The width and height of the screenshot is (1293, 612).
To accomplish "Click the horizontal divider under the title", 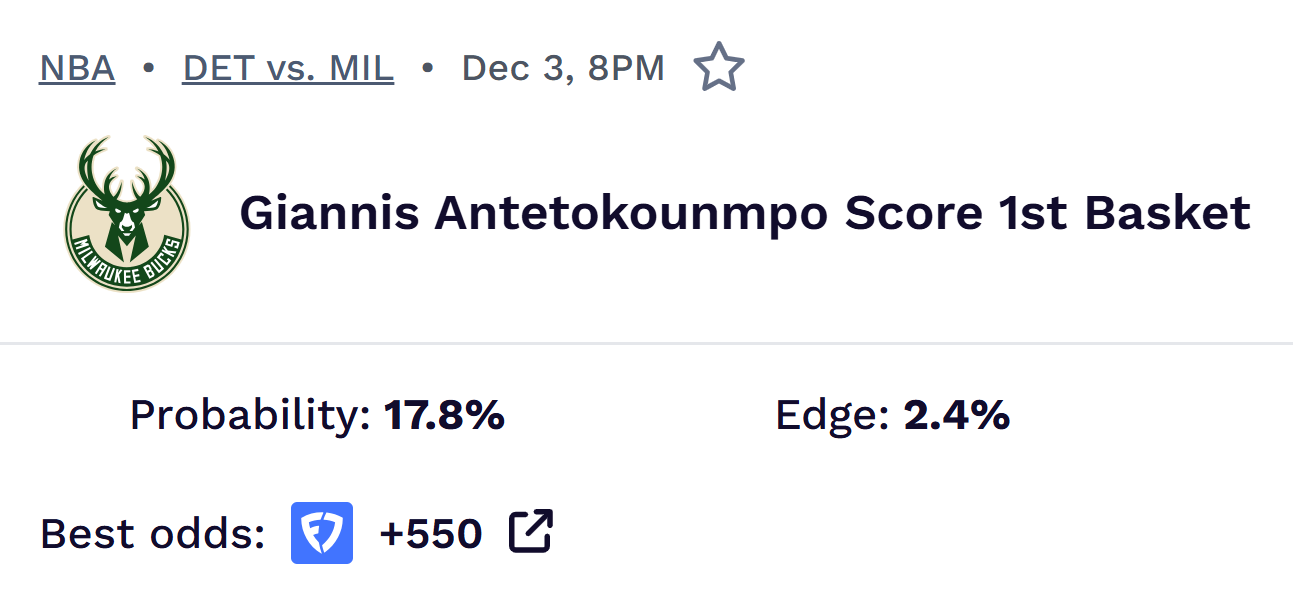I will 646,344.
